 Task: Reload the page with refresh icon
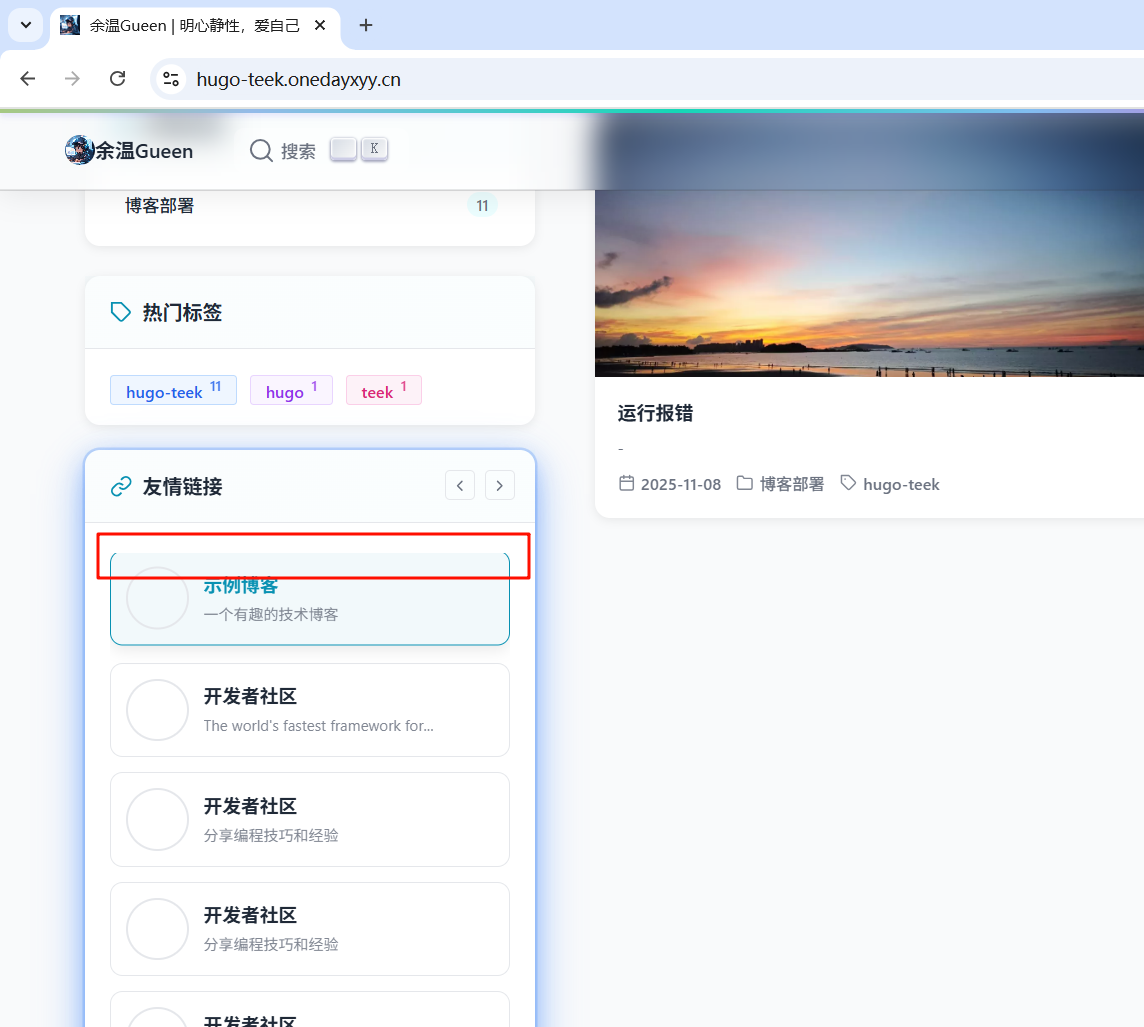(117, 79)
